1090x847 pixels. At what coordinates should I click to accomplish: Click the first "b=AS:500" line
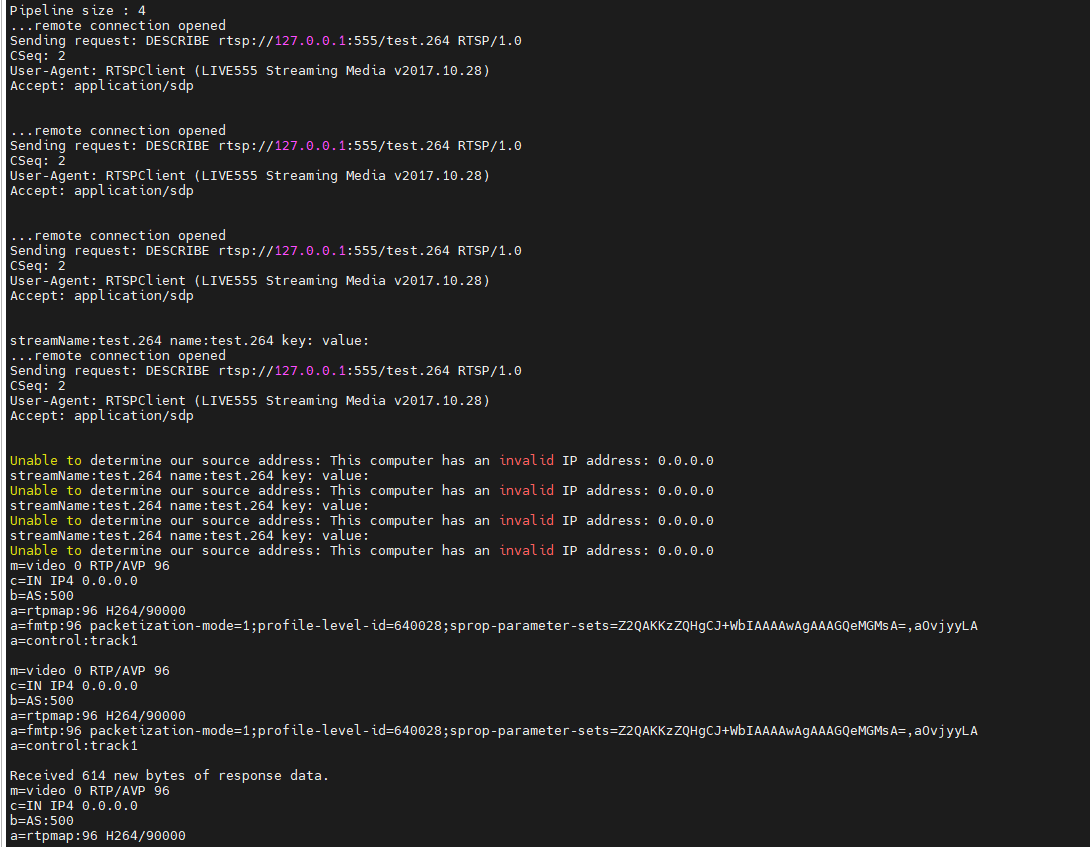coord(42,596)
